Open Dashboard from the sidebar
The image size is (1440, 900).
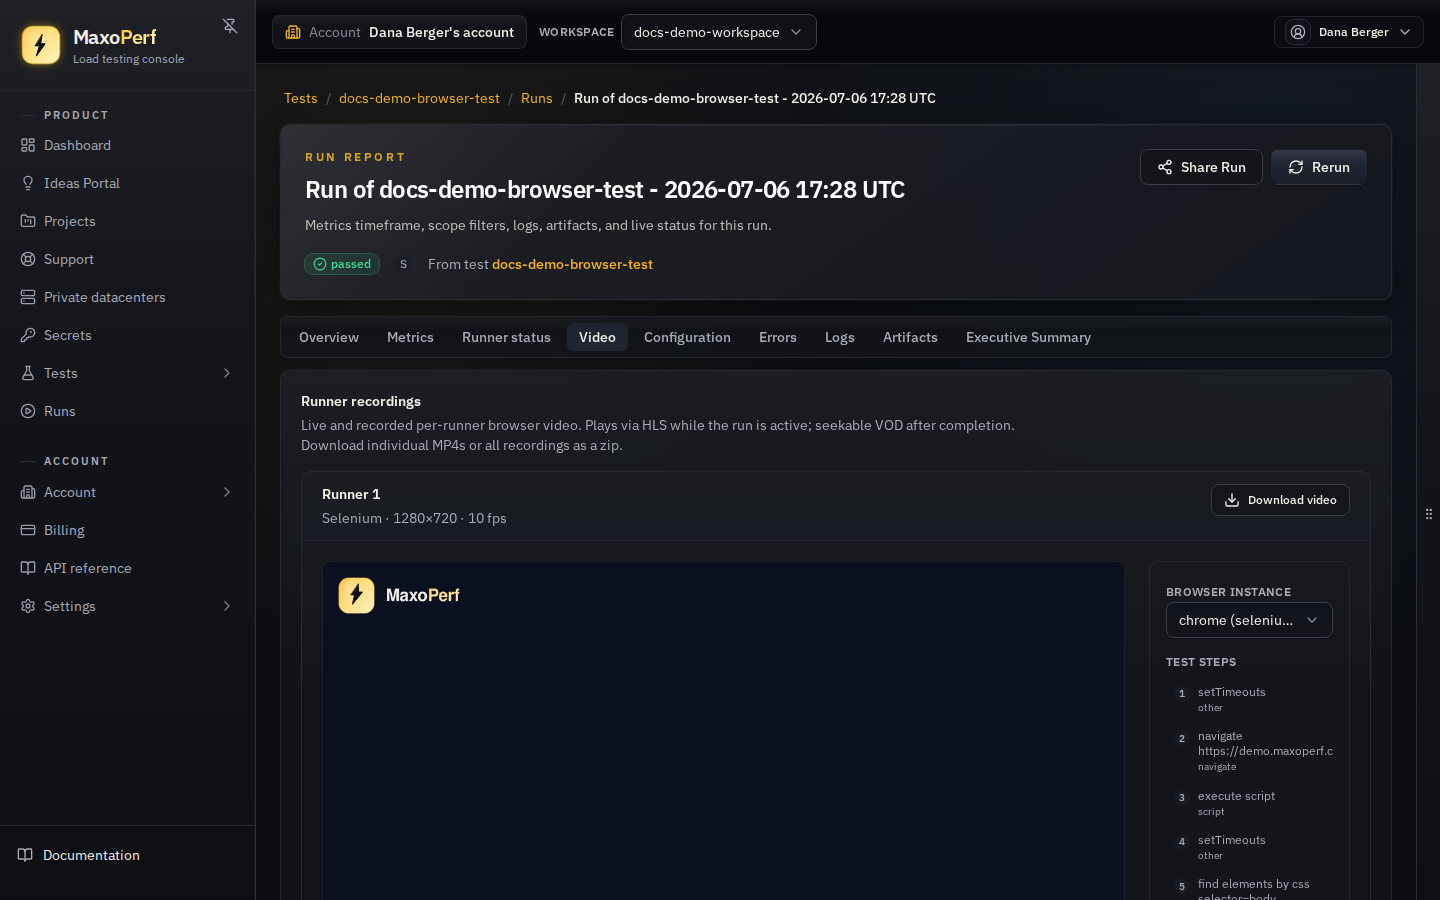tap(128, 145)
